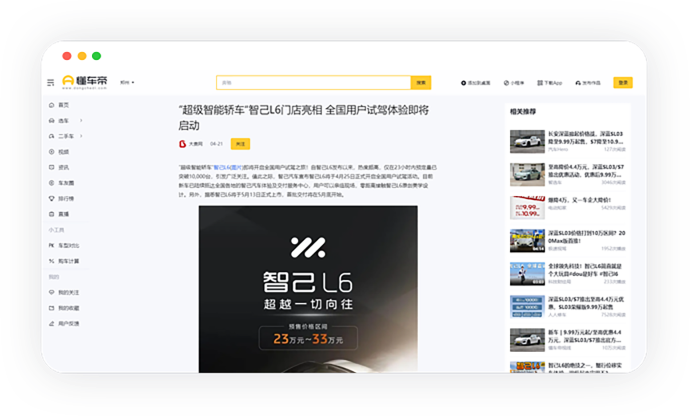Viewport: 690px width, 416px height.
Task: Open the 直播 live icon in the sidebar
Action: coord(51,214)
